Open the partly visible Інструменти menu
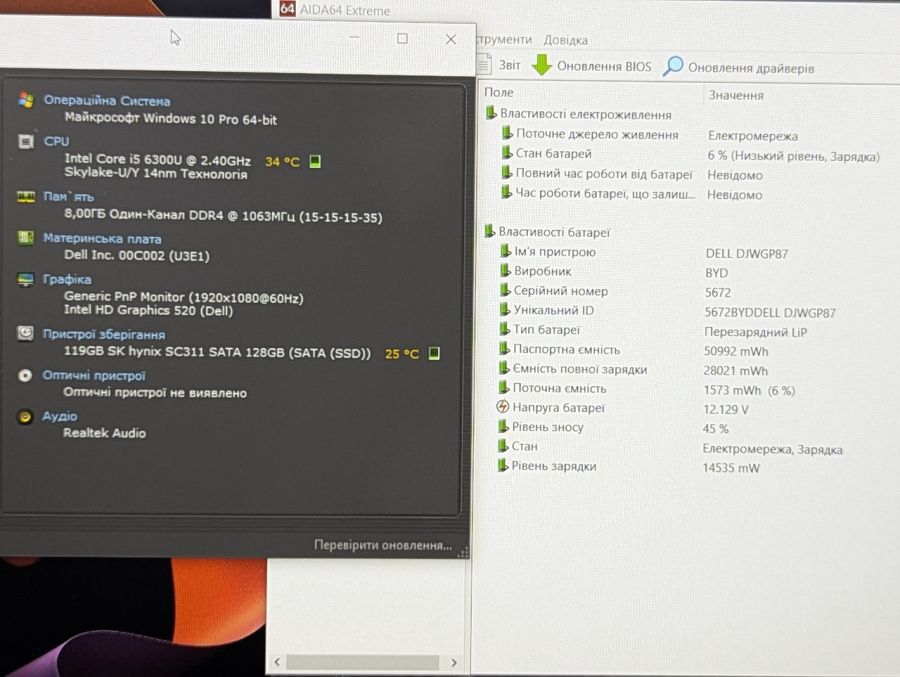This screenshot has height=677, width=900. (503, 40)
